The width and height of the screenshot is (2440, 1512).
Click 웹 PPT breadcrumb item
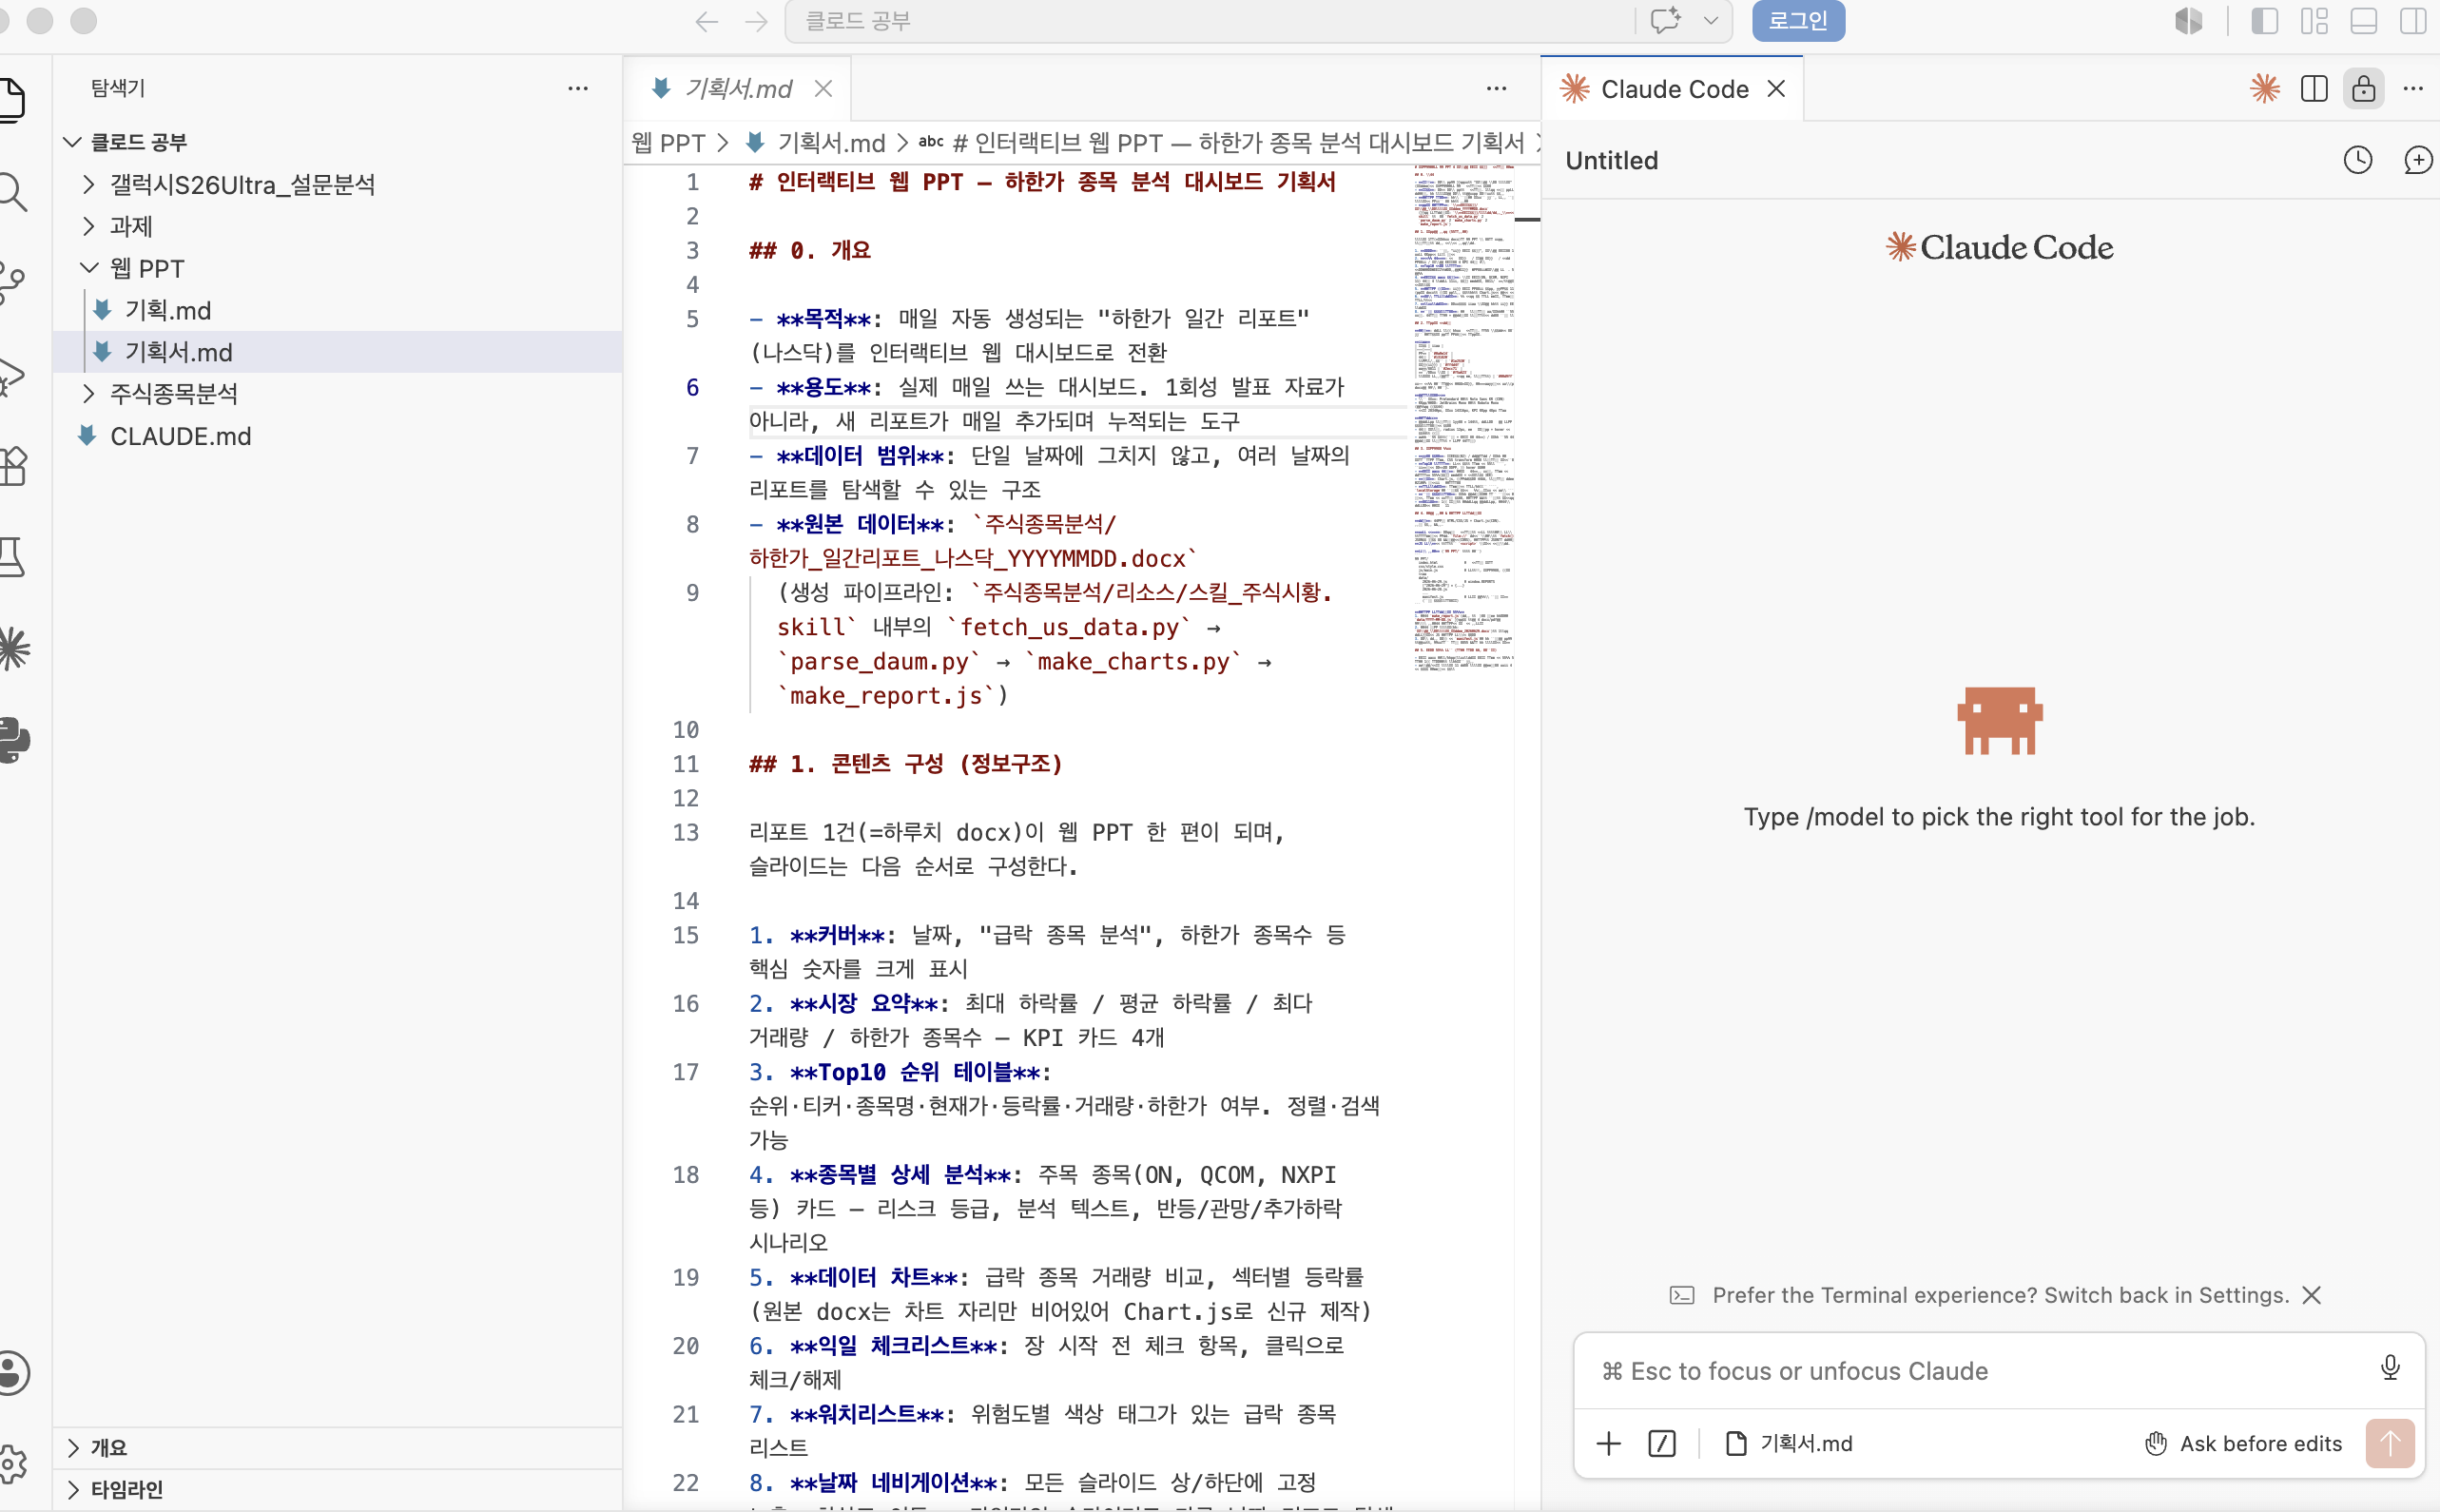[668, 143]
